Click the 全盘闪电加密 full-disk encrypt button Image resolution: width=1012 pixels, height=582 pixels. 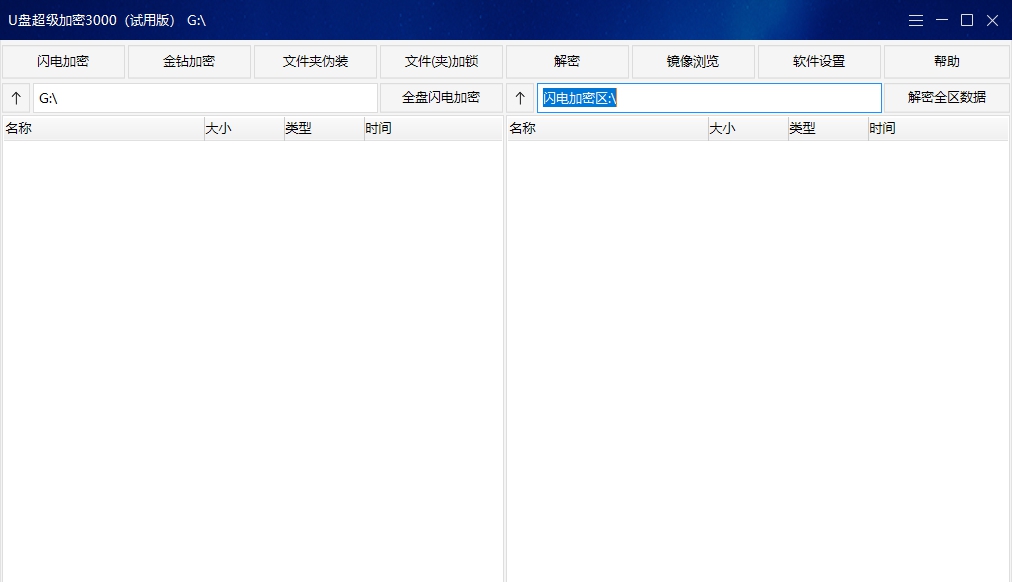(x=441, y=97)
